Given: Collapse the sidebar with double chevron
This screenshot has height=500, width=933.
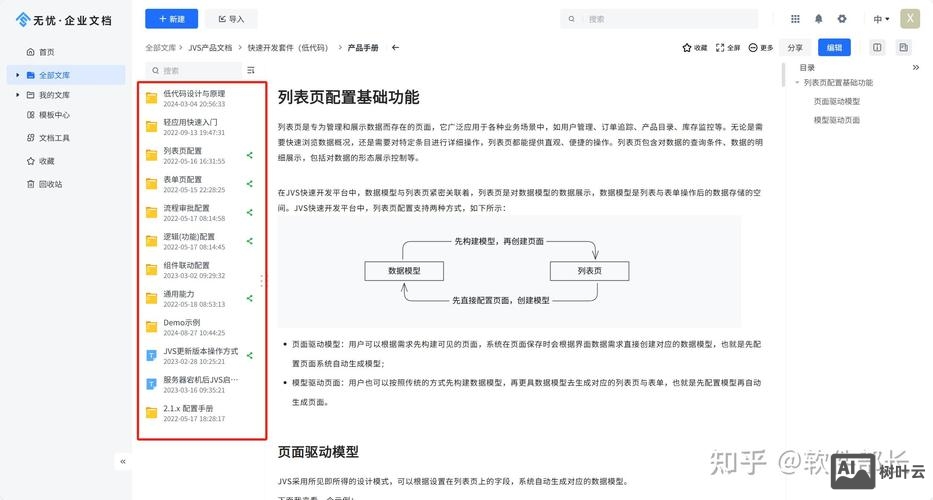Looking at the screenshot, I should 123,461.
